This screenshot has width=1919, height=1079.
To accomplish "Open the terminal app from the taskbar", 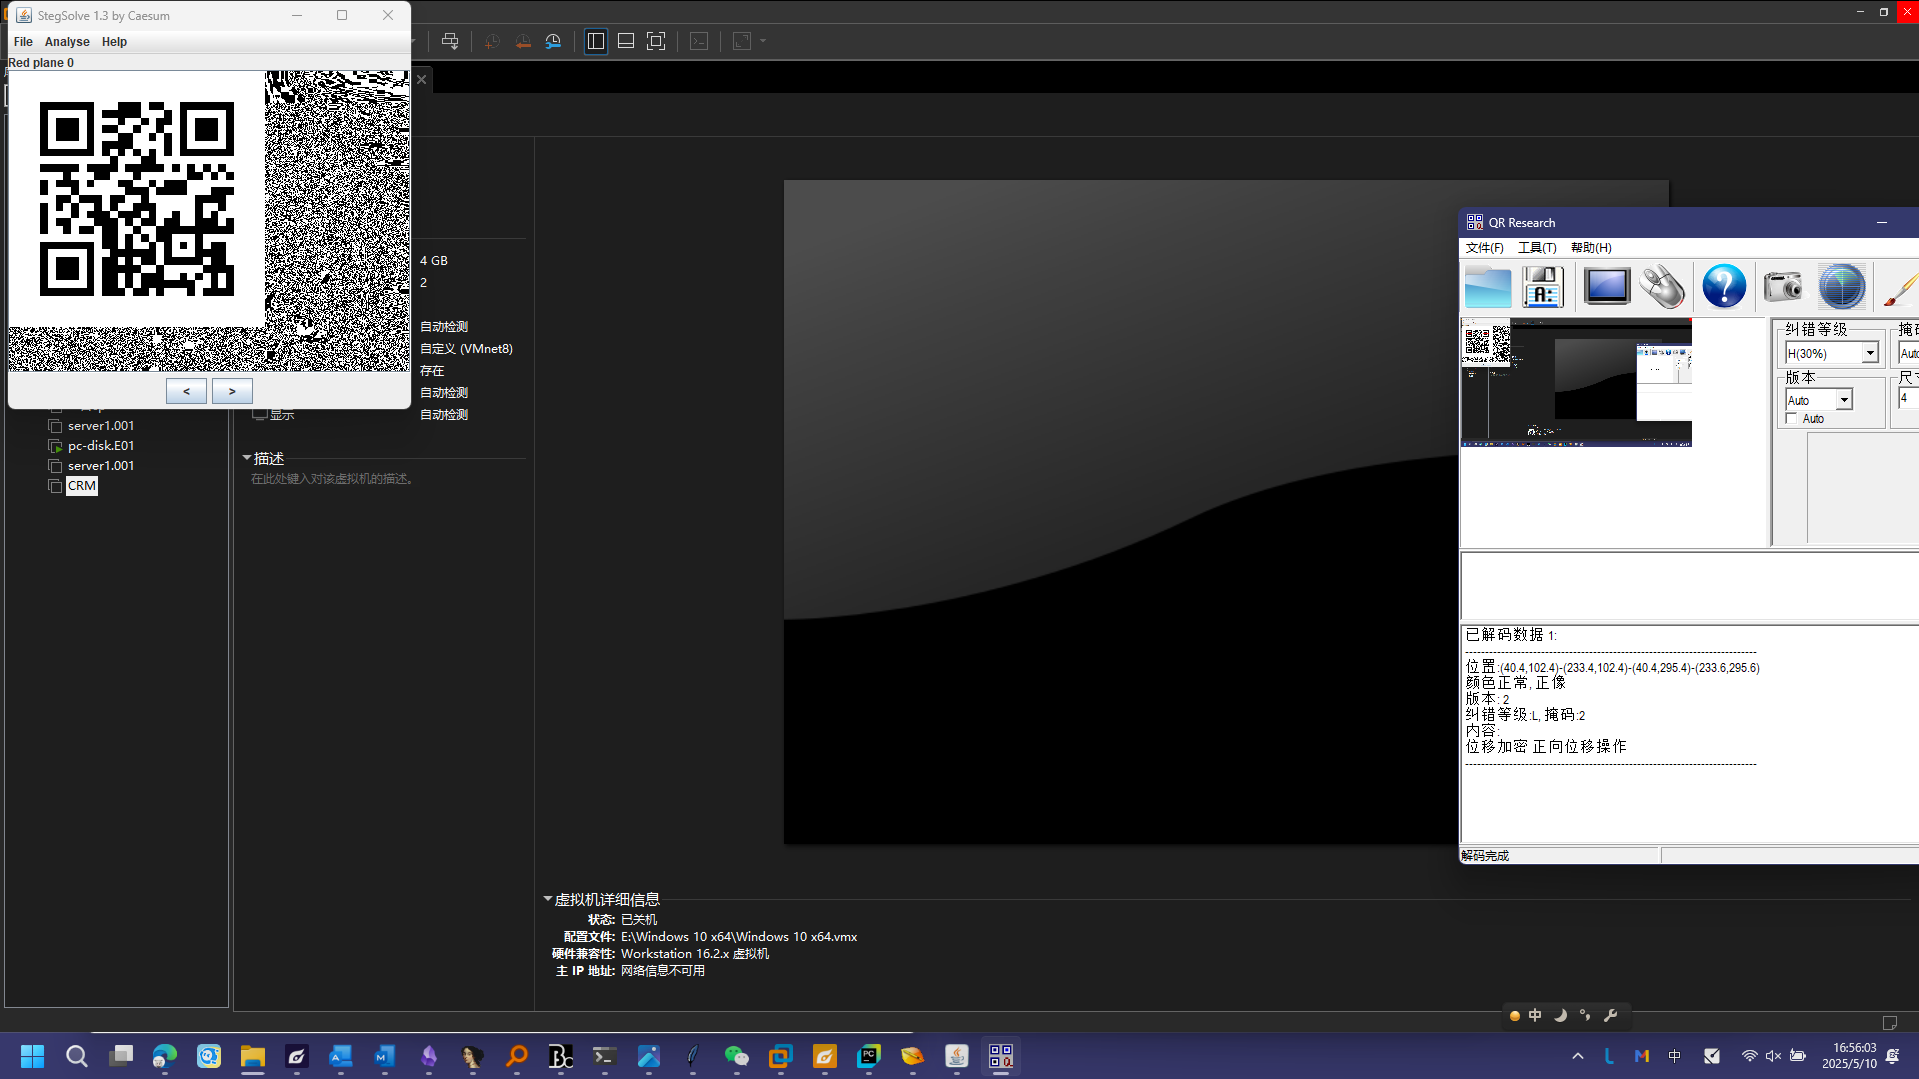I will [604, 1056].
